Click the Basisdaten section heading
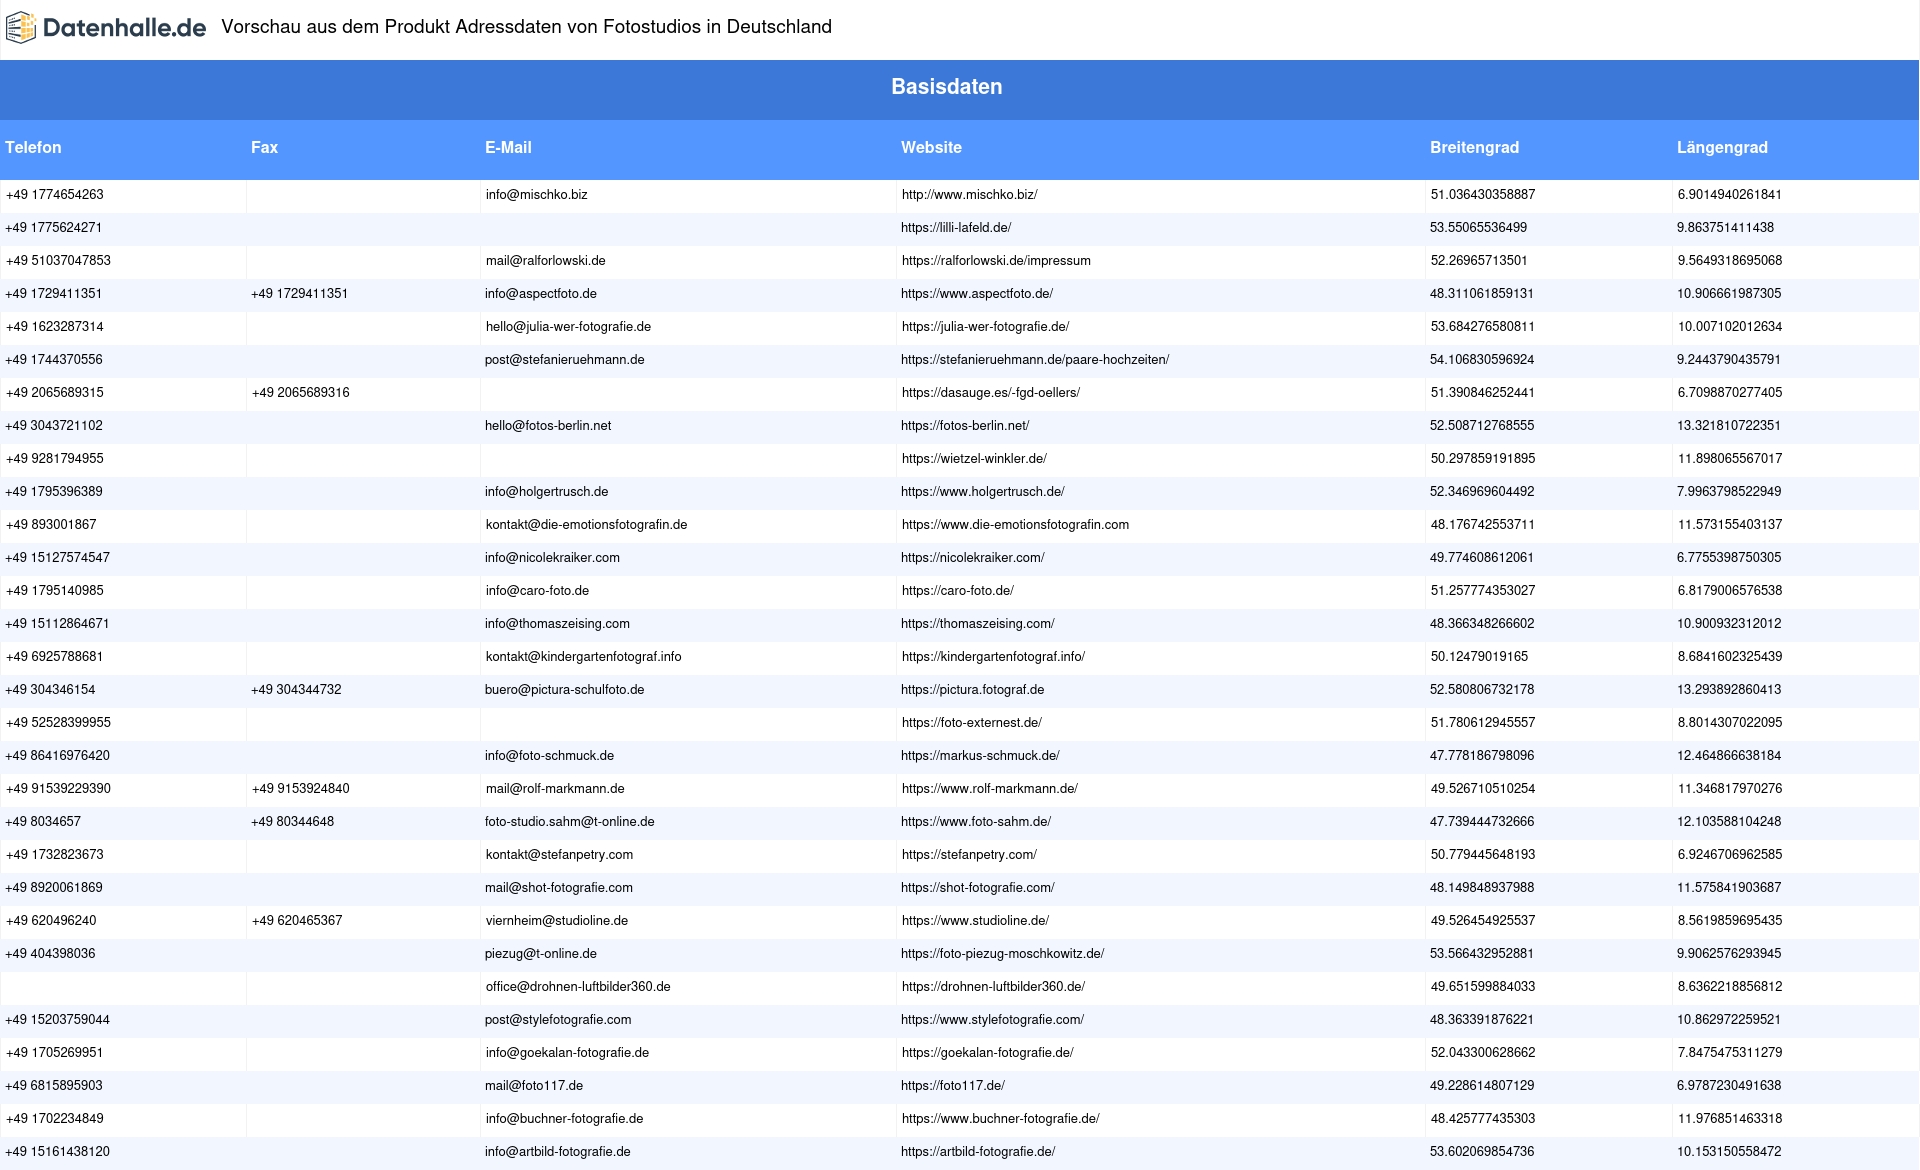This screenshot has height=1170, width=1920. click(x=946, y=87)
